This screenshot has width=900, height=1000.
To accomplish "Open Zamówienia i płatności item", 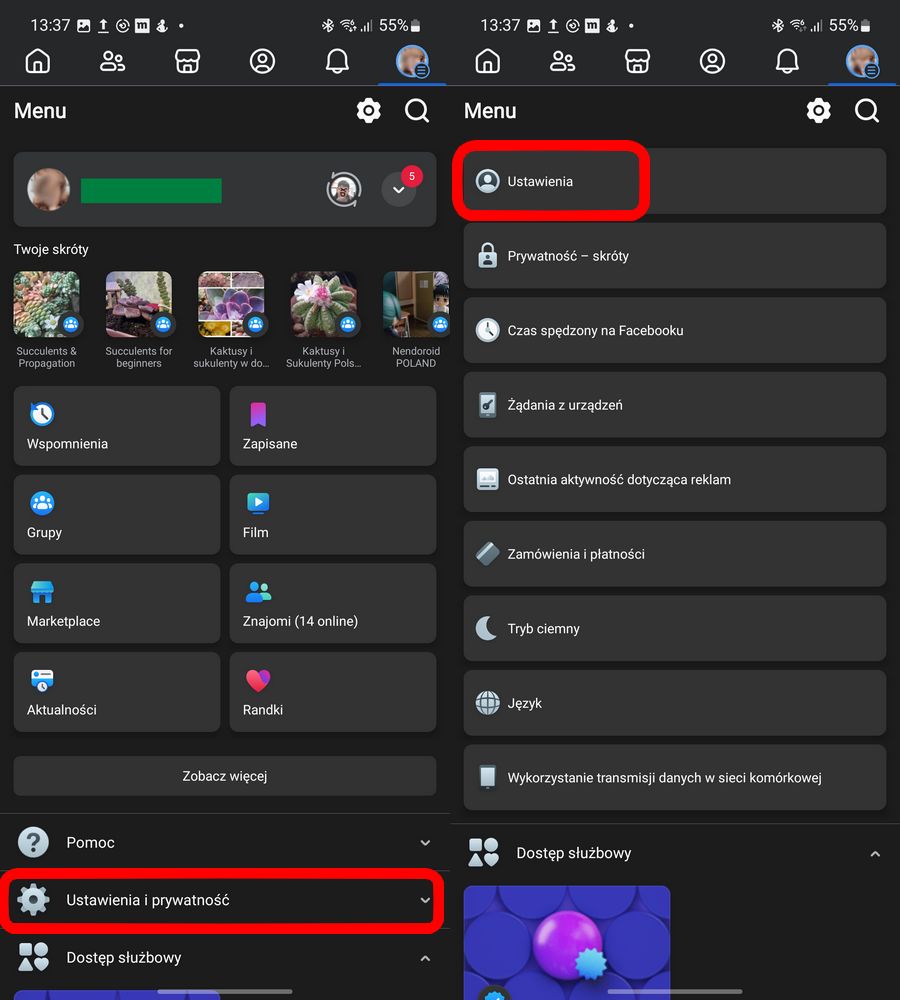I will (675, 554).
